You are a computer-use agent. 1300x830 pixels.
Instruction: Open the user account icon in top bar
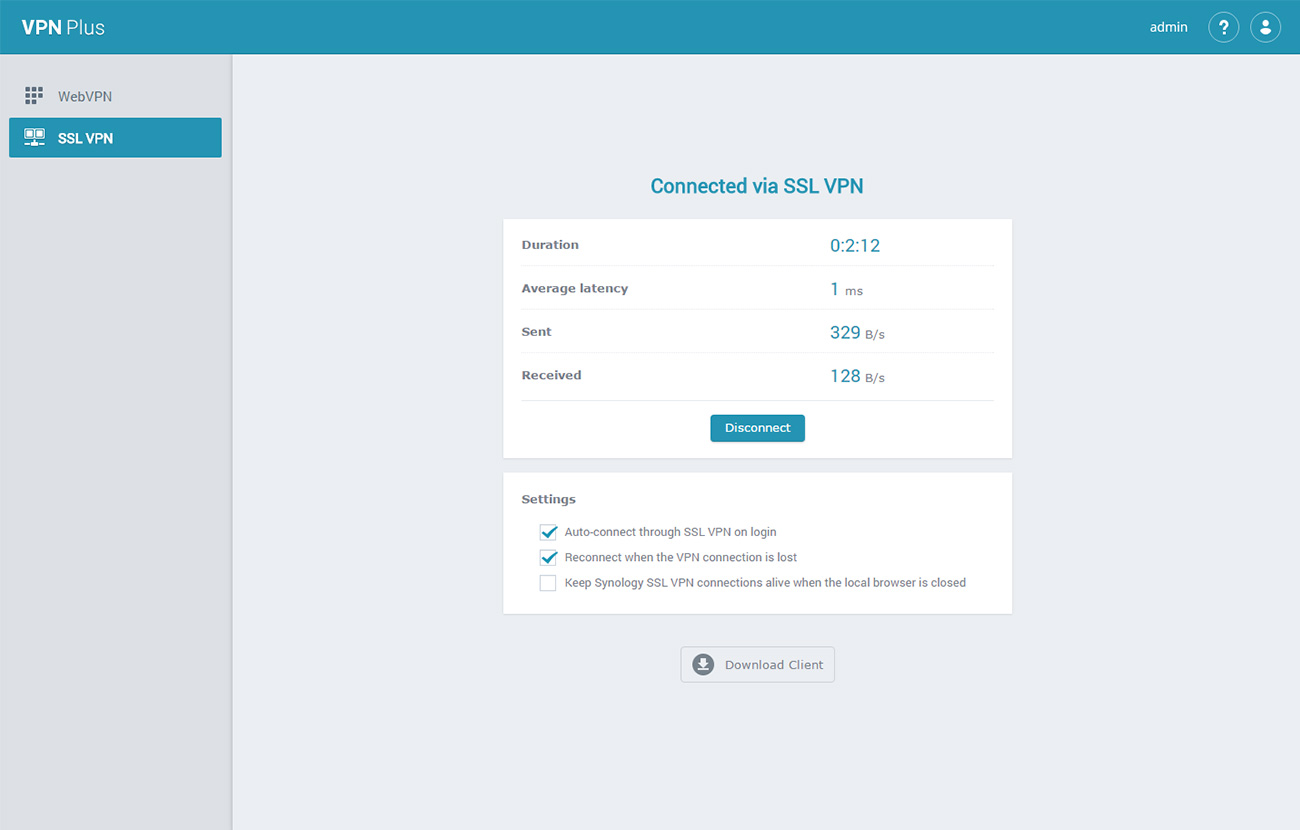click(x=1265, y=27)
